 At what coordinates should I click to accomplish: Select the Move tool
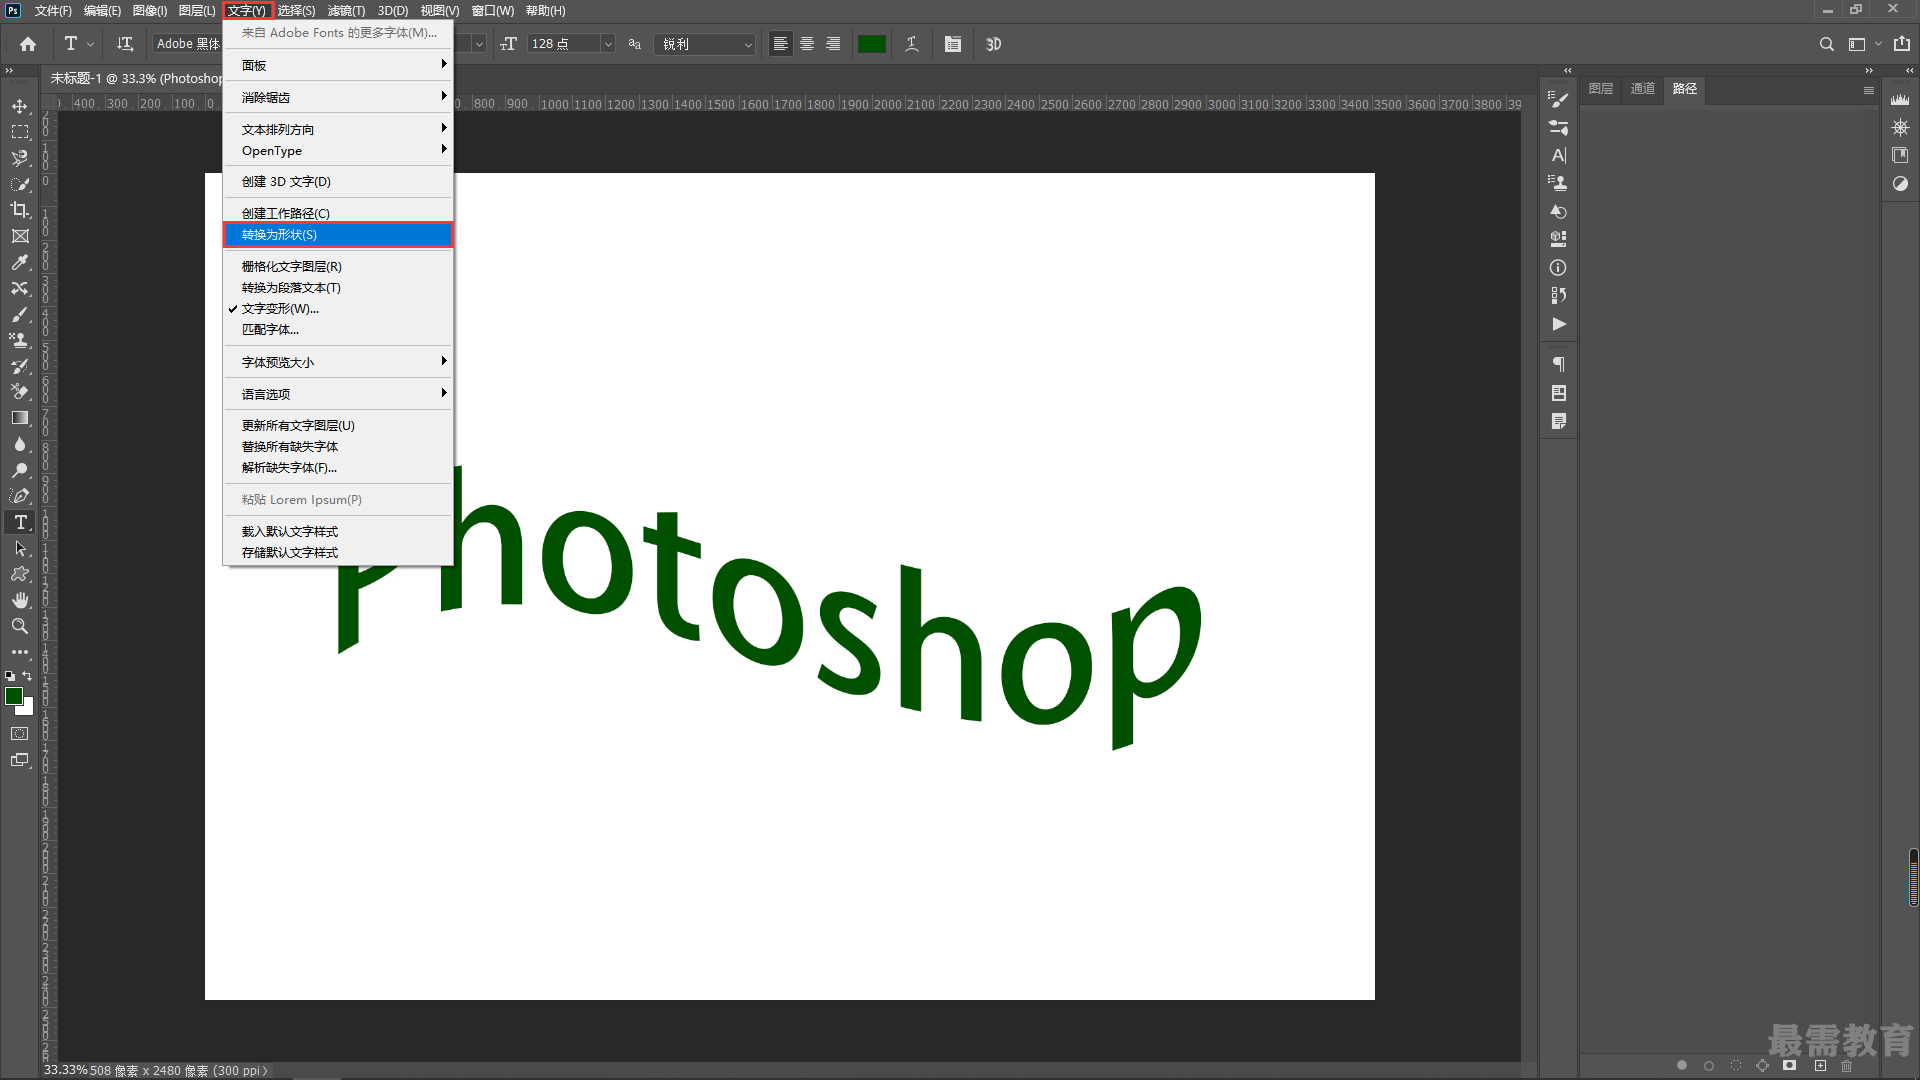(x=20, y=106)
